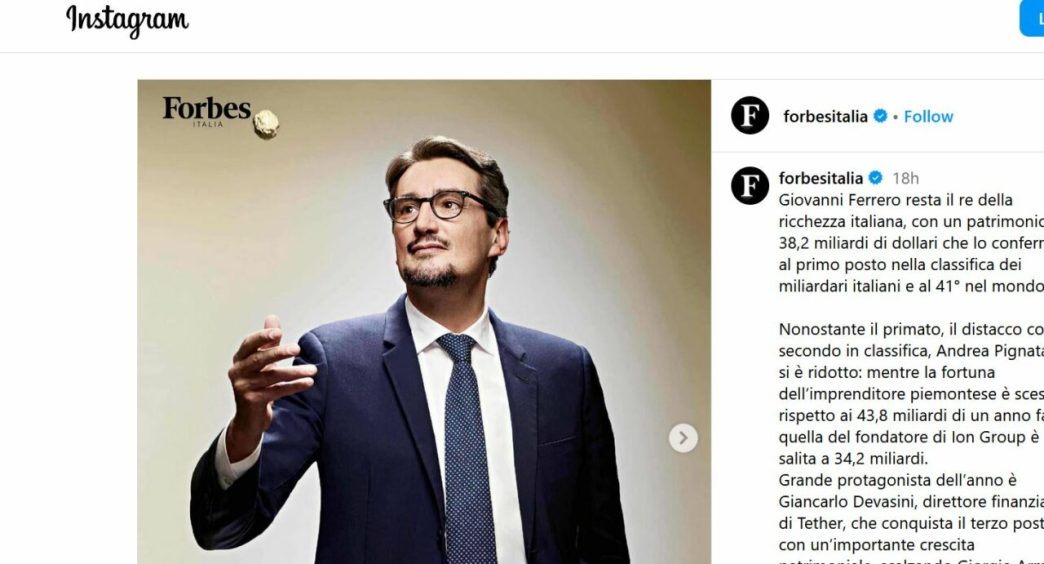Click the caption paragraph starting with Giovanni Ferrero
Image resolution: width=1044 pixels, height=564 pixels.
pyautogui.click(x=911, y=243)
